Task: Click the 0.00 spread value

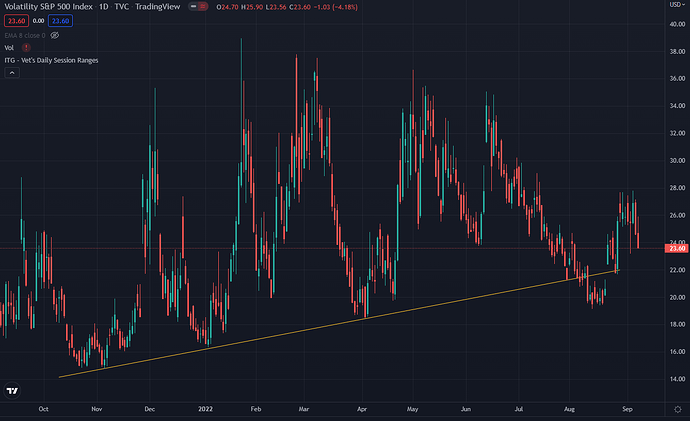Action: (38, 21)
